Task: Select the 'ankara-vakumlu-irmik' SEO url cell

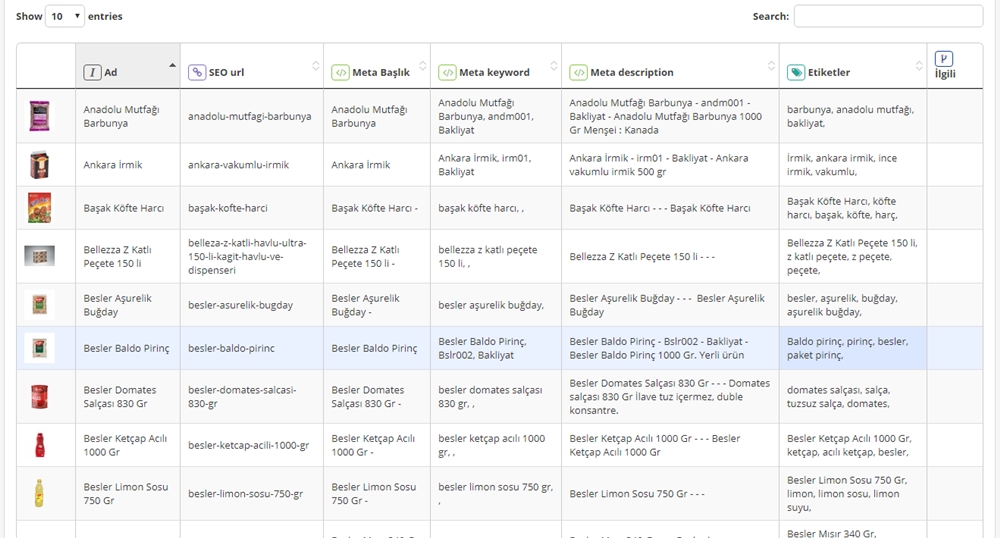Action: click(252, 164)
